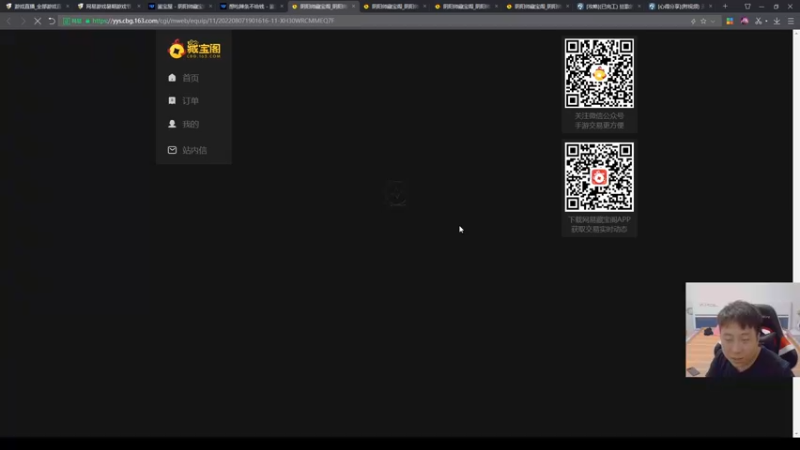
Task: Switch to the second browser tab
Action: pyautogui.click(x=108, y=6)
